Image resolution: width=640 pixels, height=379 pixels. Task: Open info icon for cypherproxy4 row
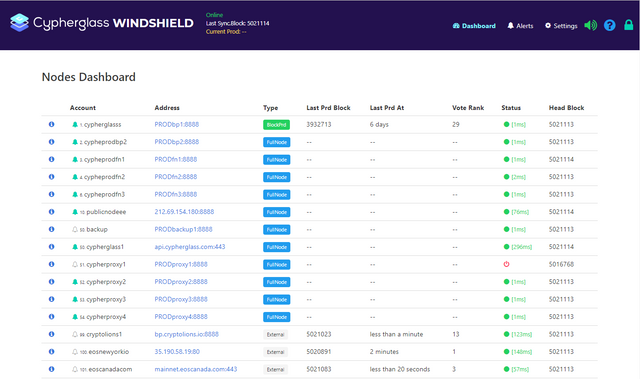[x=51, y=317]
